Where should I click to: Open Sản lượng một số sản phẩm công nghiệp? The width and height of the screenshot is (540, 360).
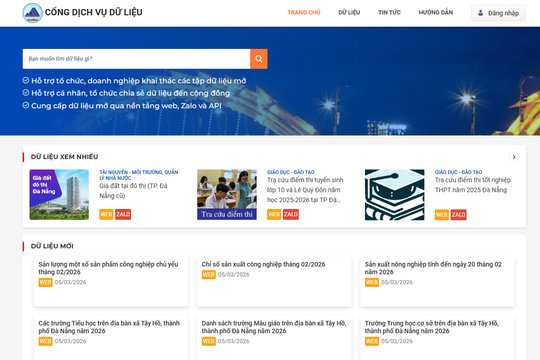coord(108,268)
